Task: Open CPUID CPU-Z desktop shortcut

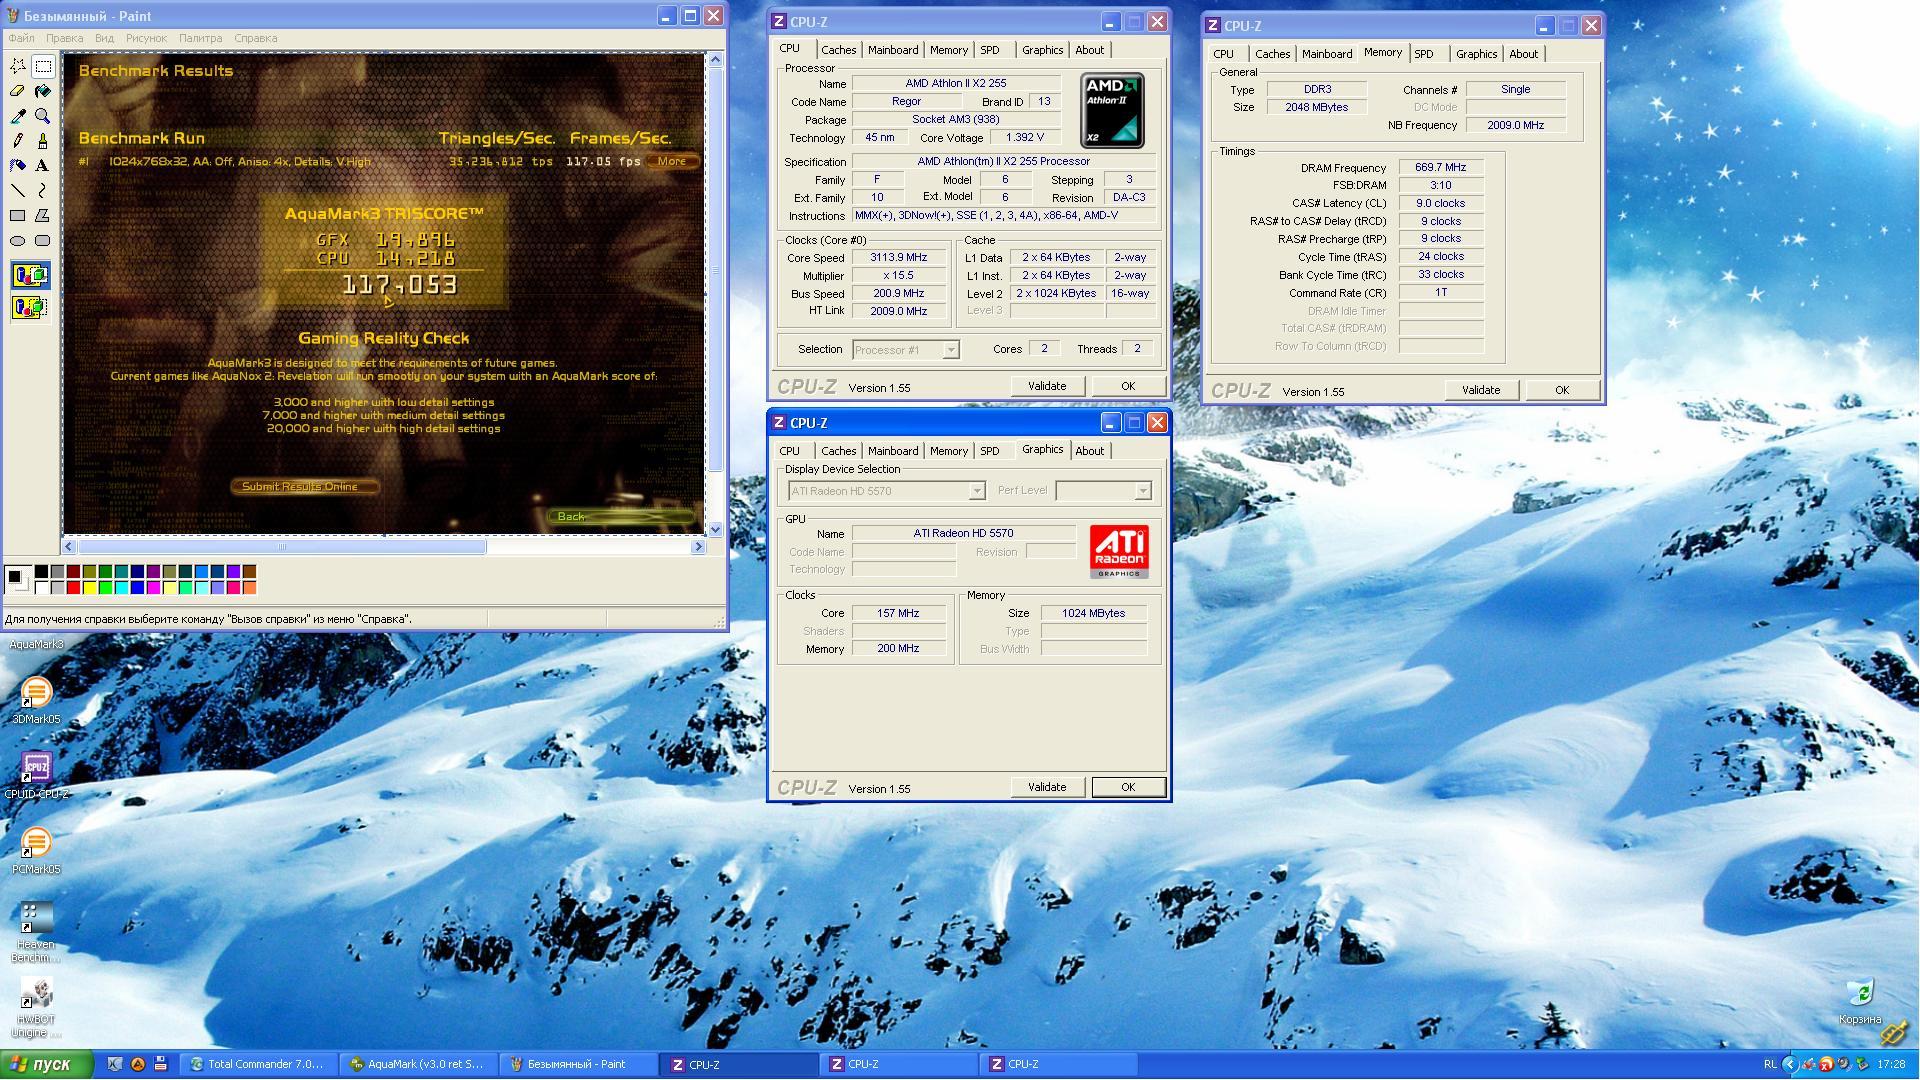Action: (36, 776)
